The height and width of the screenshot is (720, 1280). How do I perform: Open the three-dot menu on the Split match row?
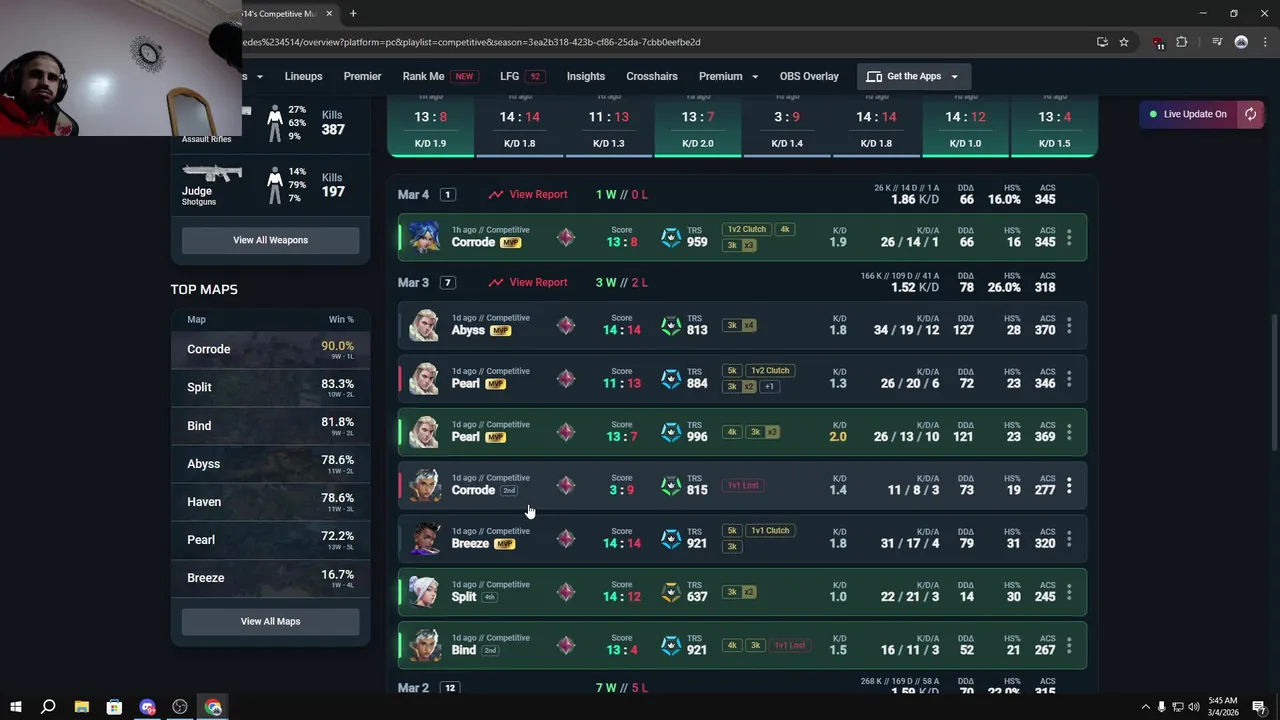click(x=1069, y=592)
